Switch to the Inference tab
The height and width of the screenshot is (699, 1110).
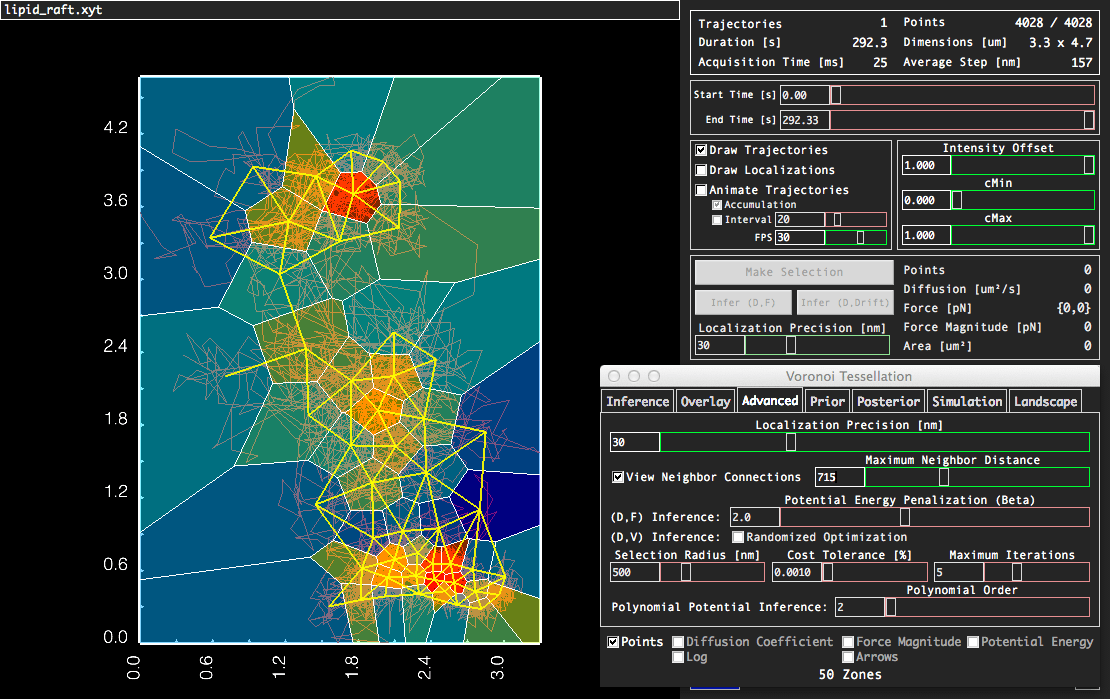(637, 401)
